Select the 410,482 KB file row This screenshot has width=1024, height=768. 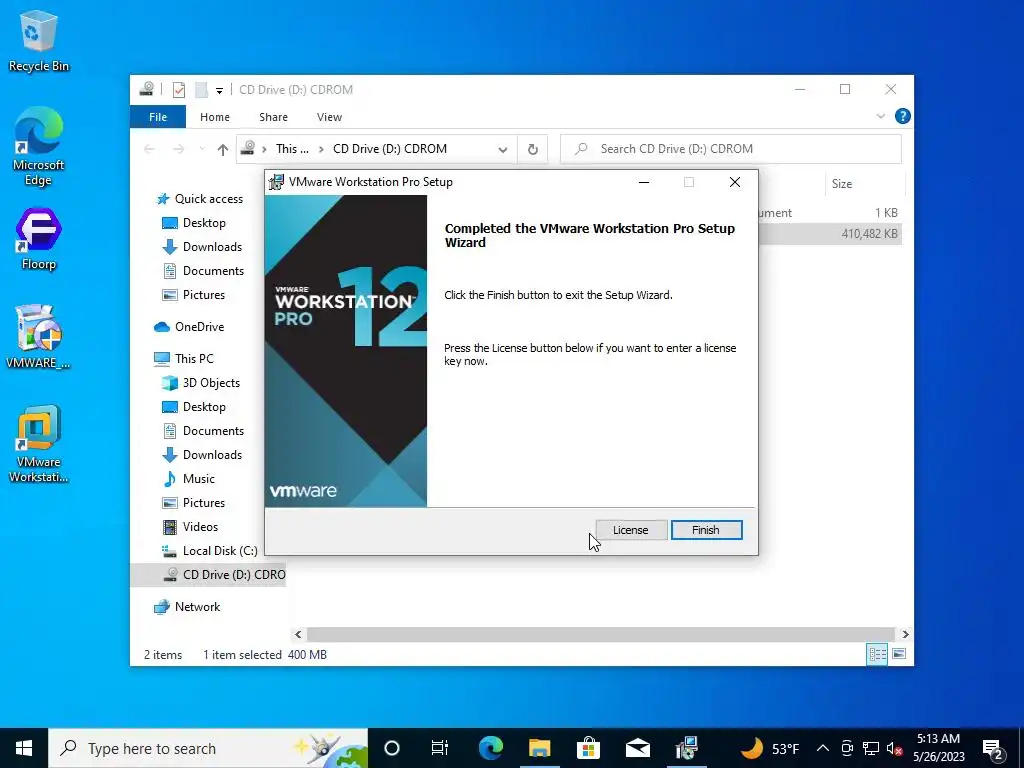tap(830, 234)
